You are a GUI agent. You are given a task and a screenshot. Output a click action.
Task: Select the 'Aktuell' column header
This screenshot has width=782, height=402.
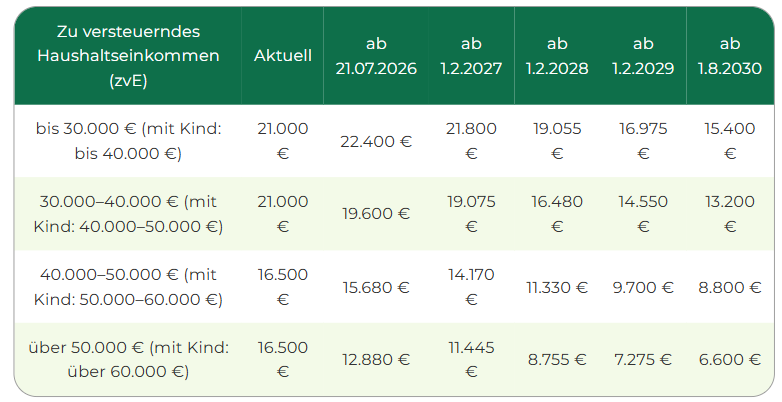[283, 56]
